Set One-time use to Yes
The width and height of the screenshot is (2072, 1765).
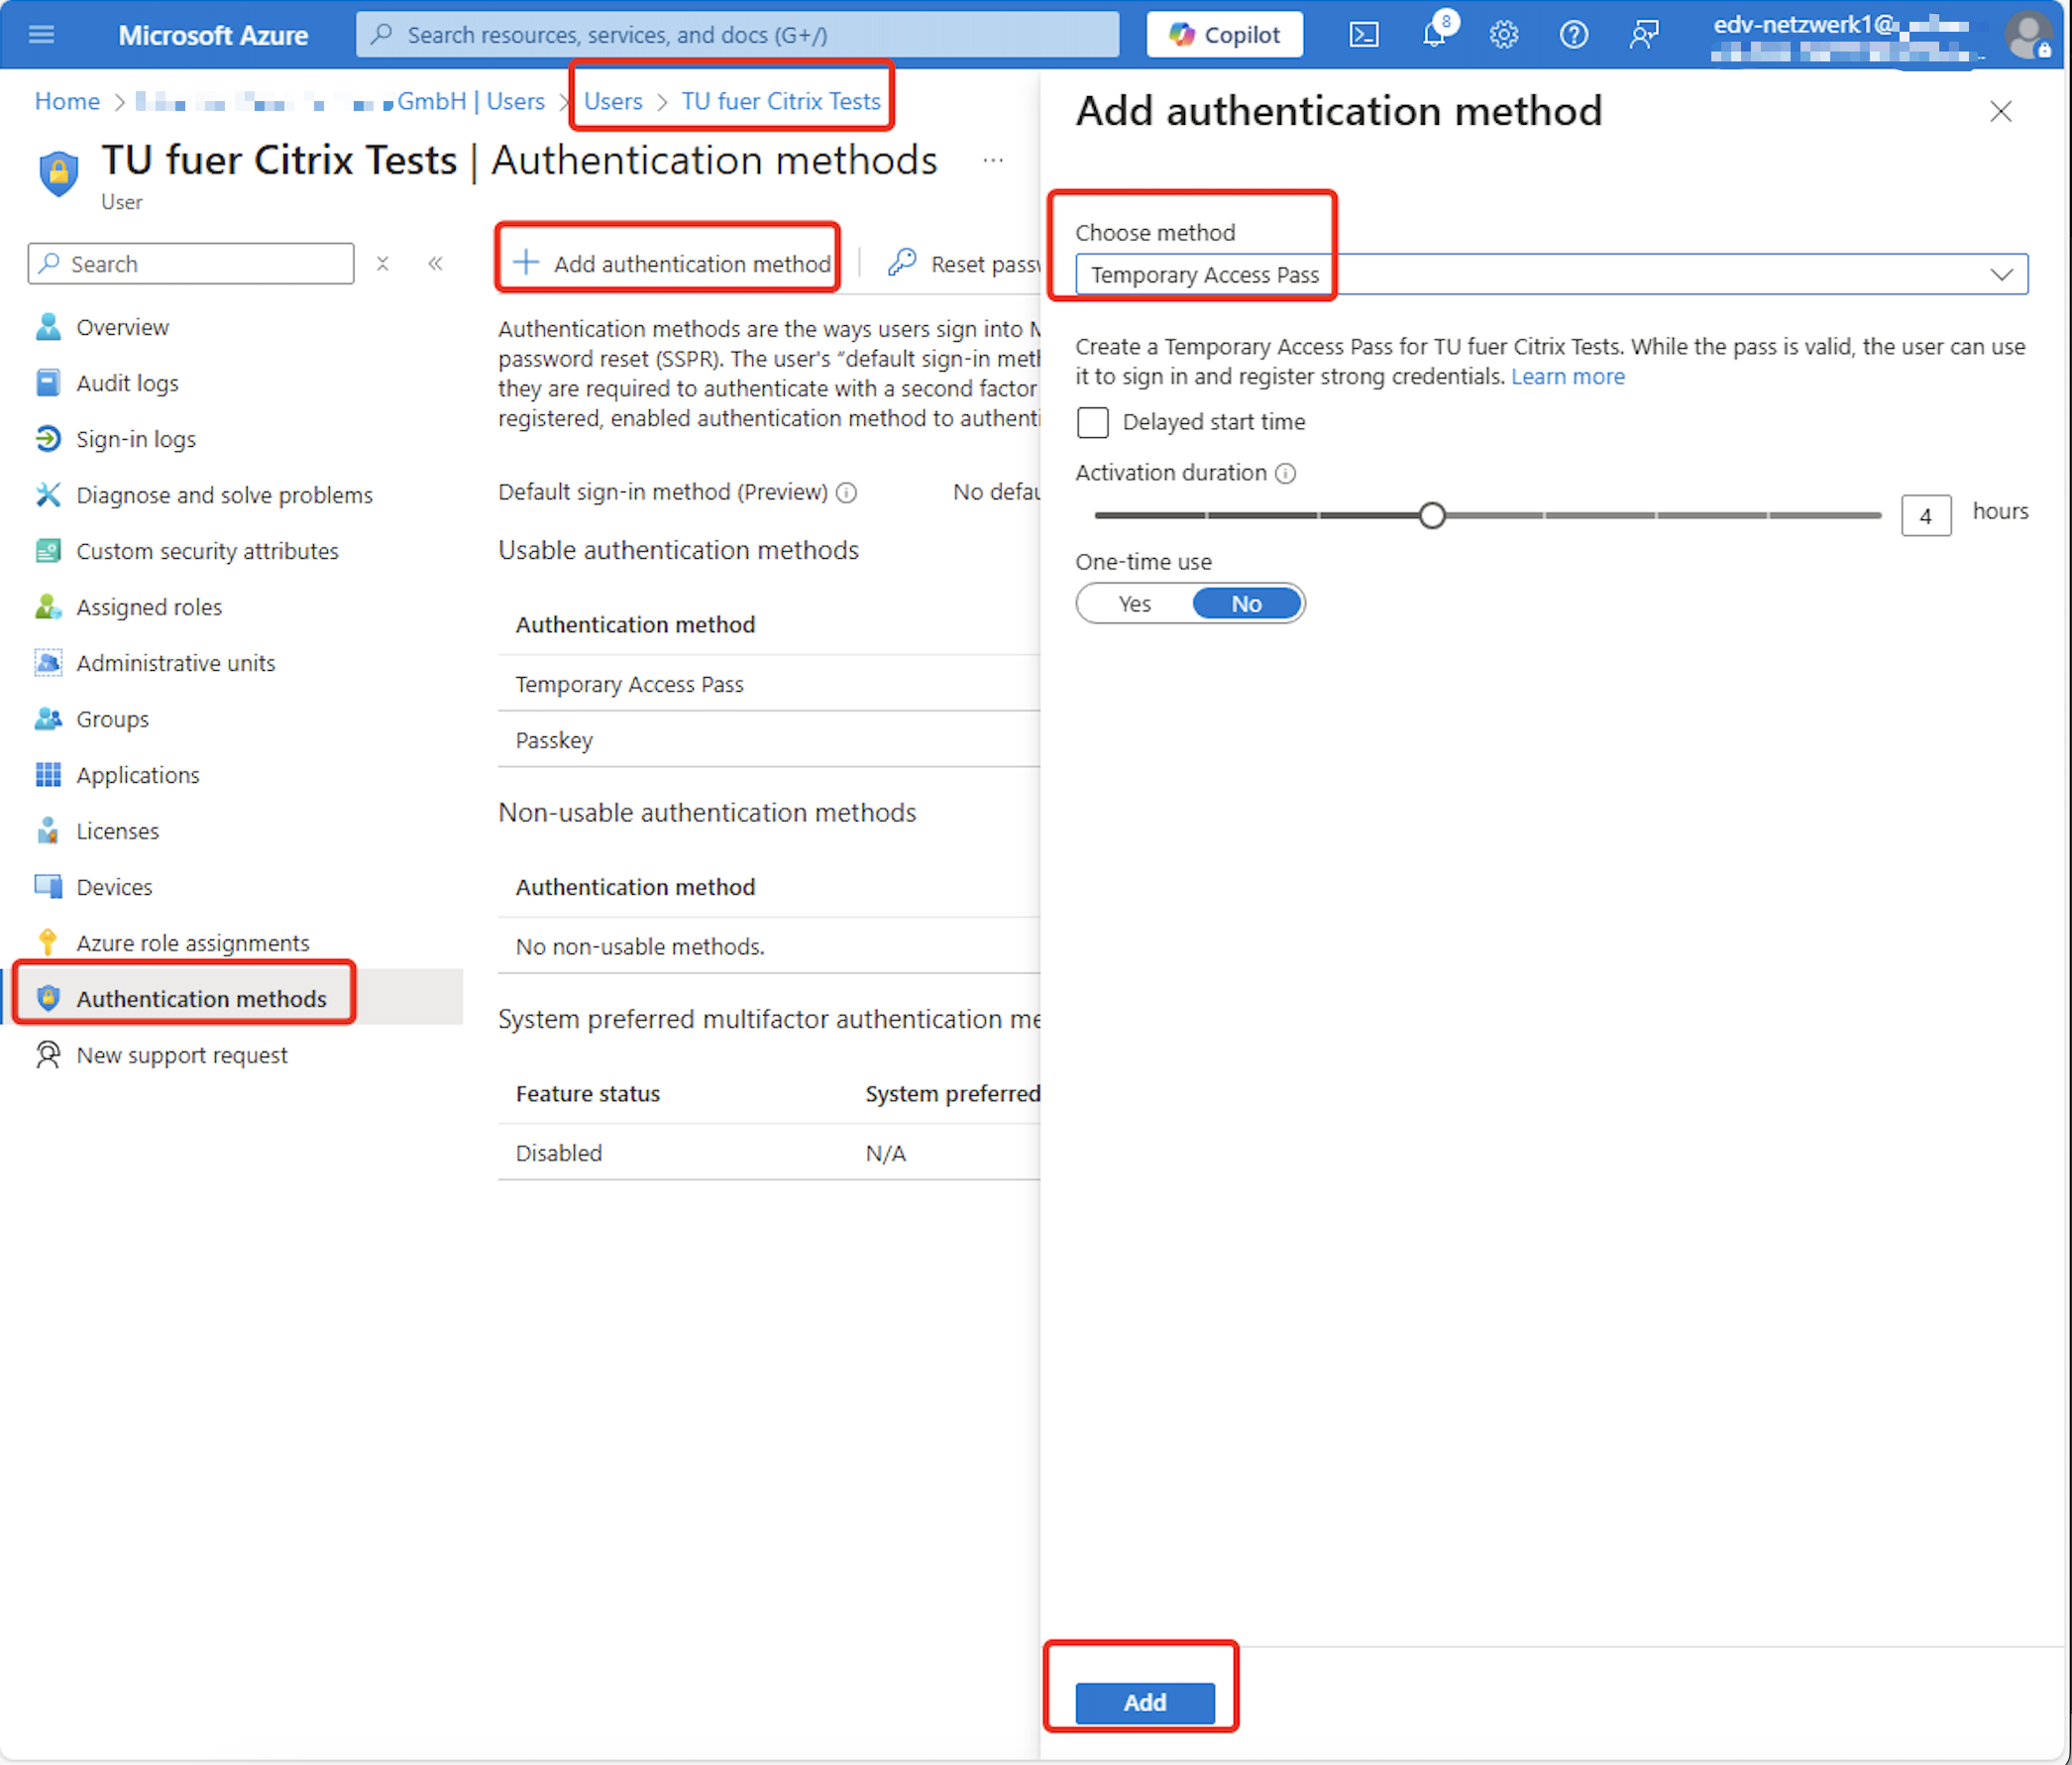[x=1134, y=604]
